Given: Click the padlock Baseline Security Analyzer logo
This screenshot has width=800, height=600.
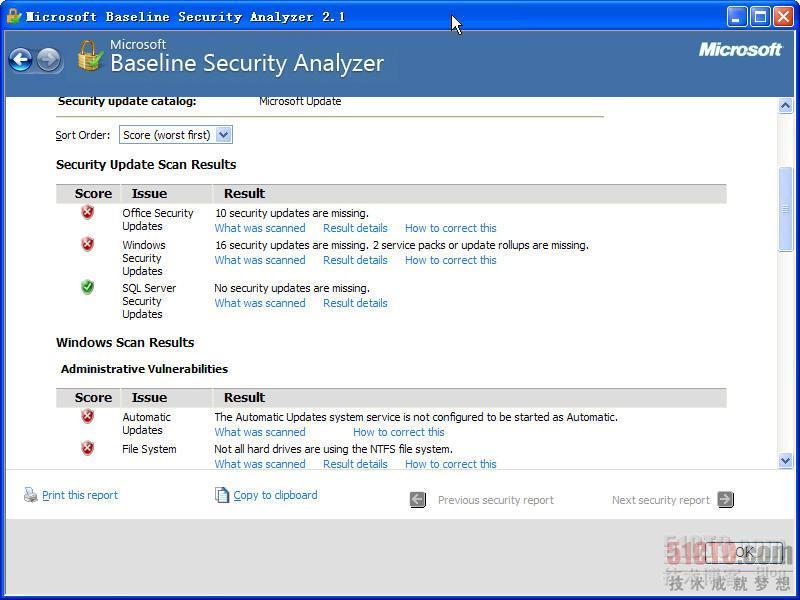Looking at the screenshot, I should [91, 56].
